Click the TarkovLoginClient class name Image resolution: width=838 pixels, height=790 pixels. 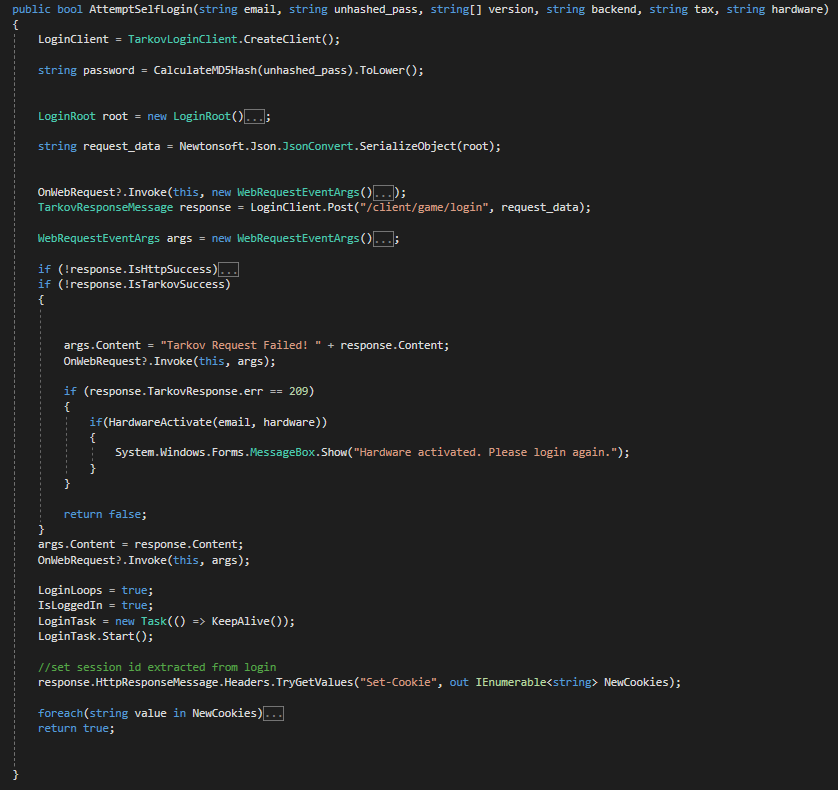point(183,39)
